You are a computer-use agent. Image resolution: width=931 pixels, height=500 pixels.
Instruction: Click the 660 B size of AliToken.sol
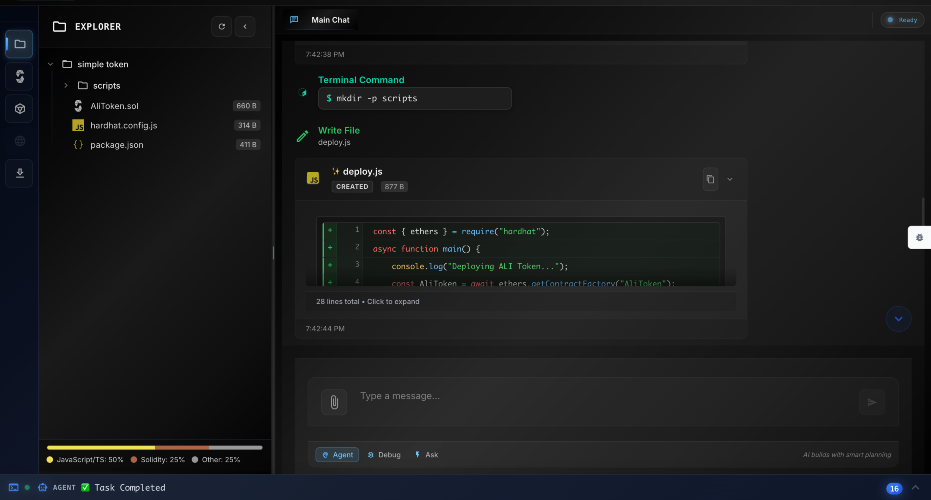[246, 106]
